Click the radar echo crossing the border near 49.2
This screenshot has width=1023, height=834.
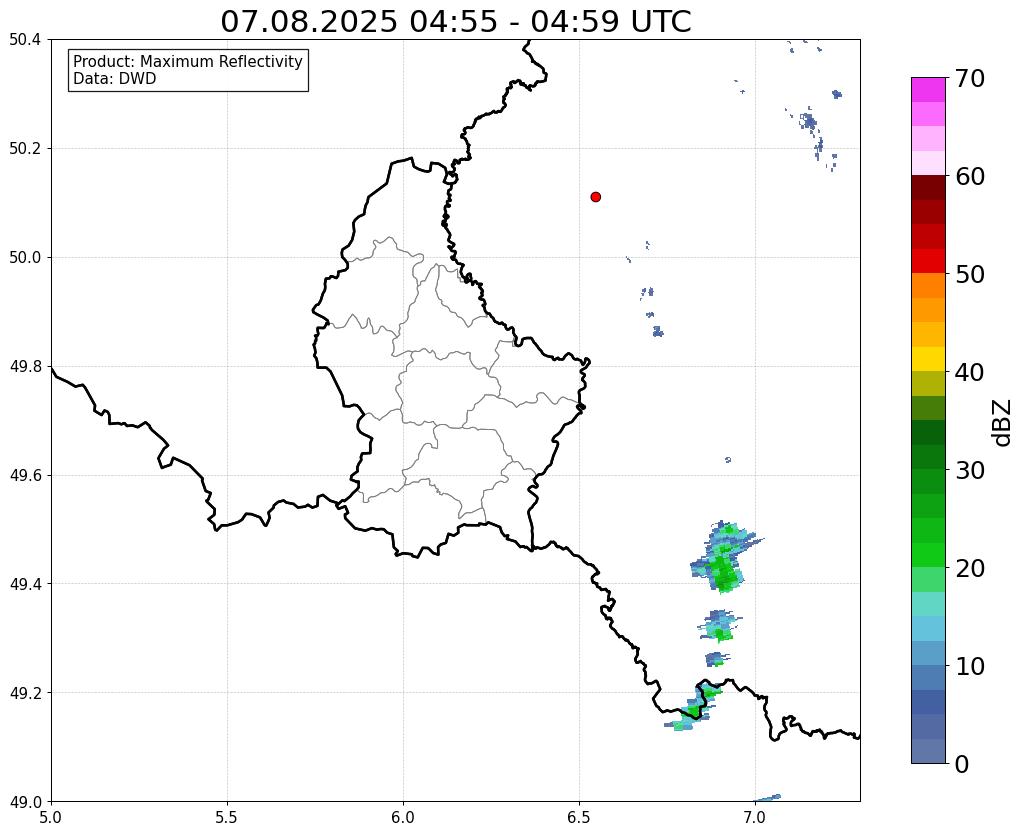click(694, 707)
